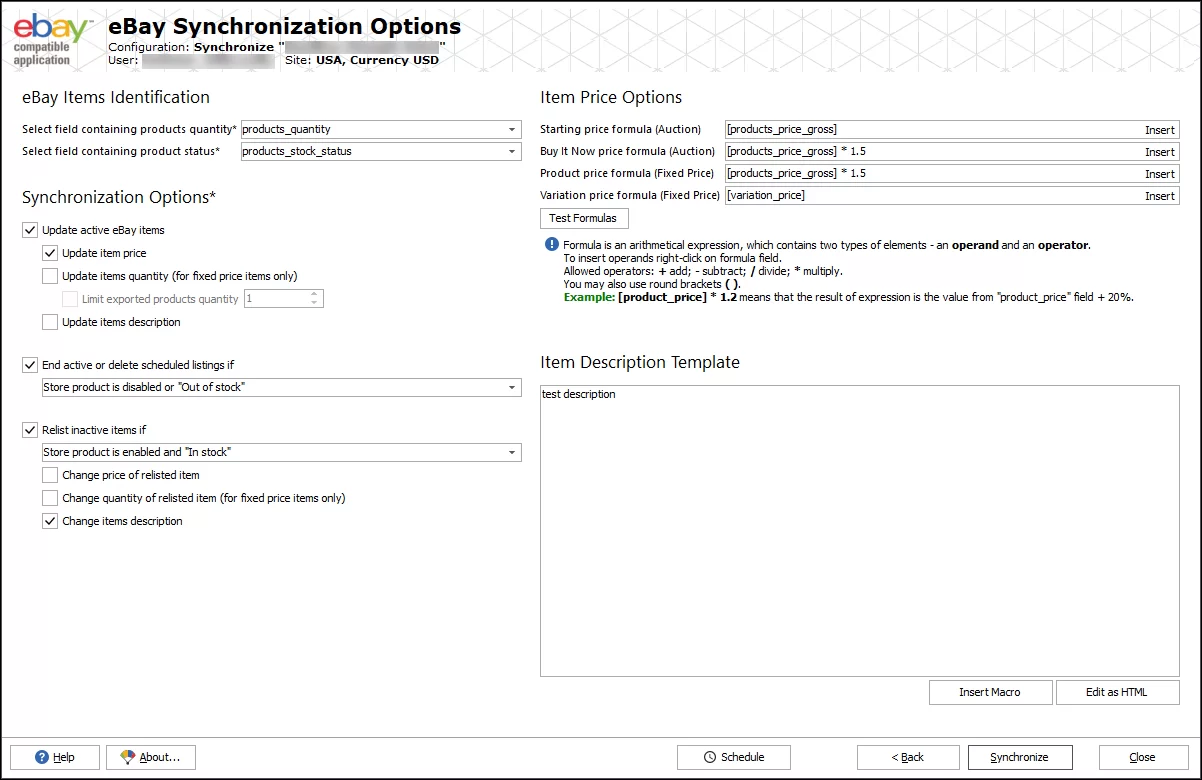Click the blue info icon beside formula help
The width and height of the screenshot is (1202, 780).
pyautogui.click(x=551, y=245)
